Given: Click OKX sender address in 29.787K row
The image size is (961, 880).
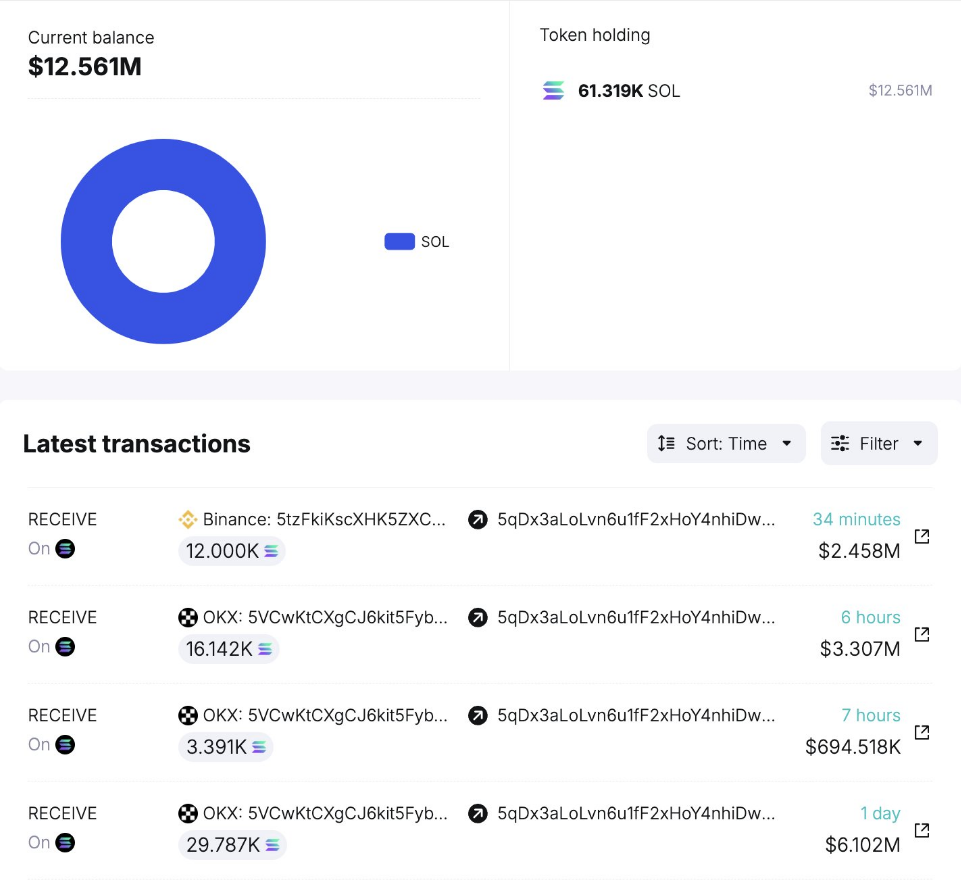Looking at the screenshot, I should 324,814.
